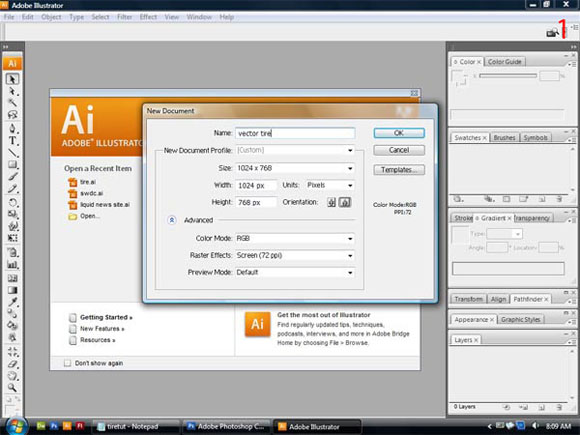This screenshot has width=580, height=435.
Task: Select the Eraser tool
Action: click(12, 364)
